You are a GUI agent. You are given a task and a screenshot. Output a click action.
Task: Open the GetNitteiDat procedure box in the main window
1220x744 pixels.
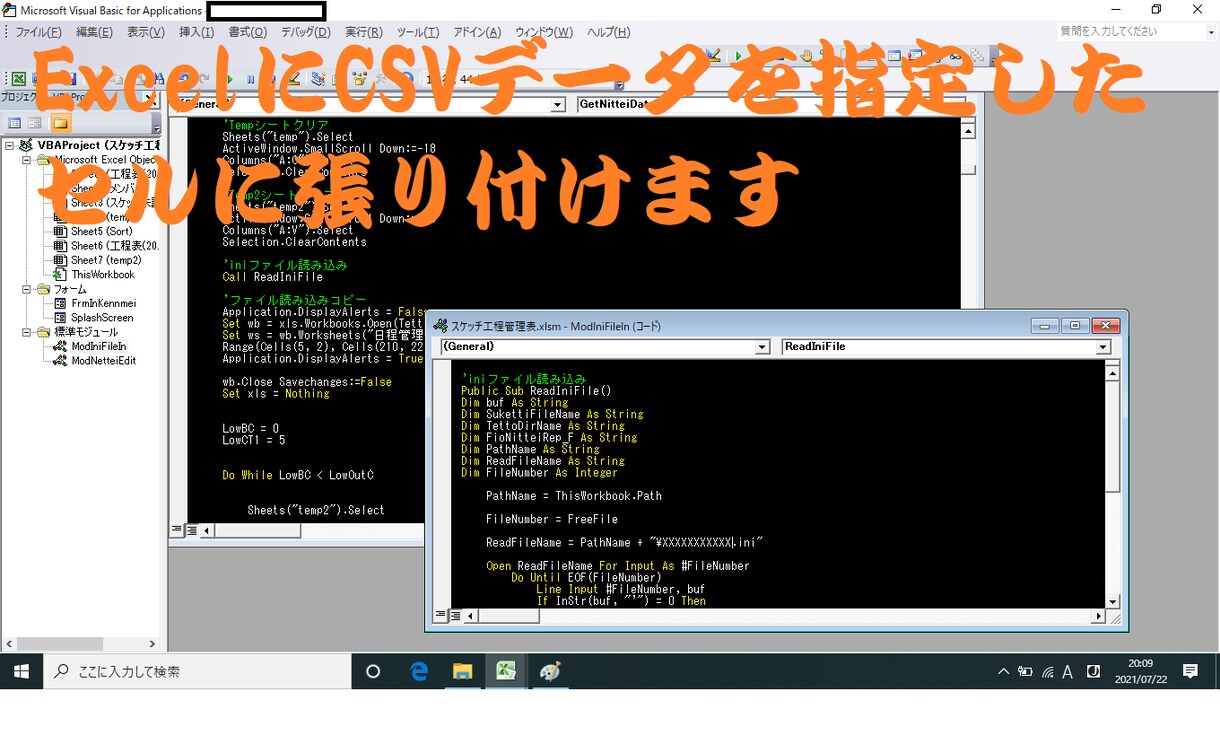pyautogui.click(x=771, y=104)
